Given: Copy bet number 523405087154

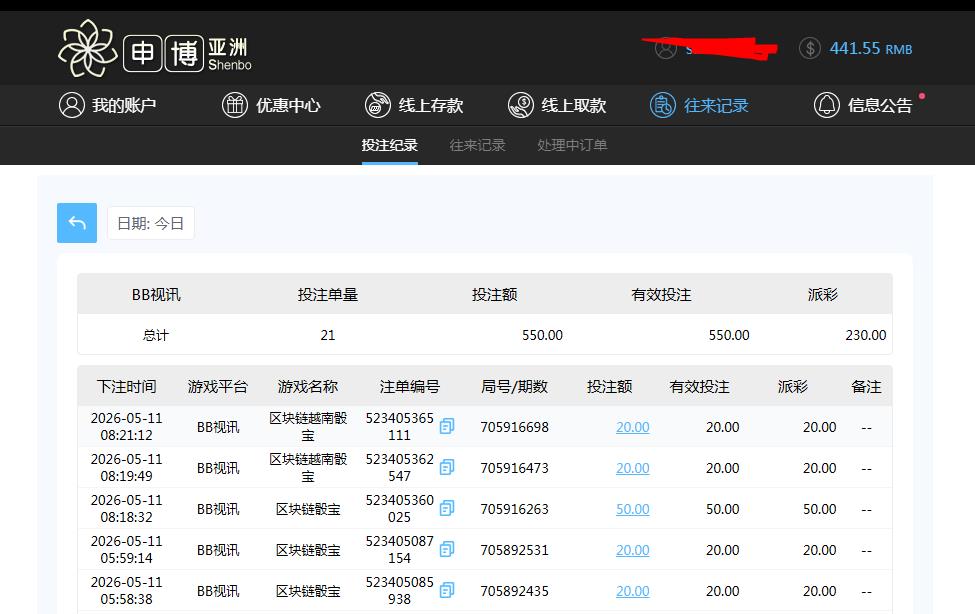Looking at the screenshot, I should coord(446,549).
